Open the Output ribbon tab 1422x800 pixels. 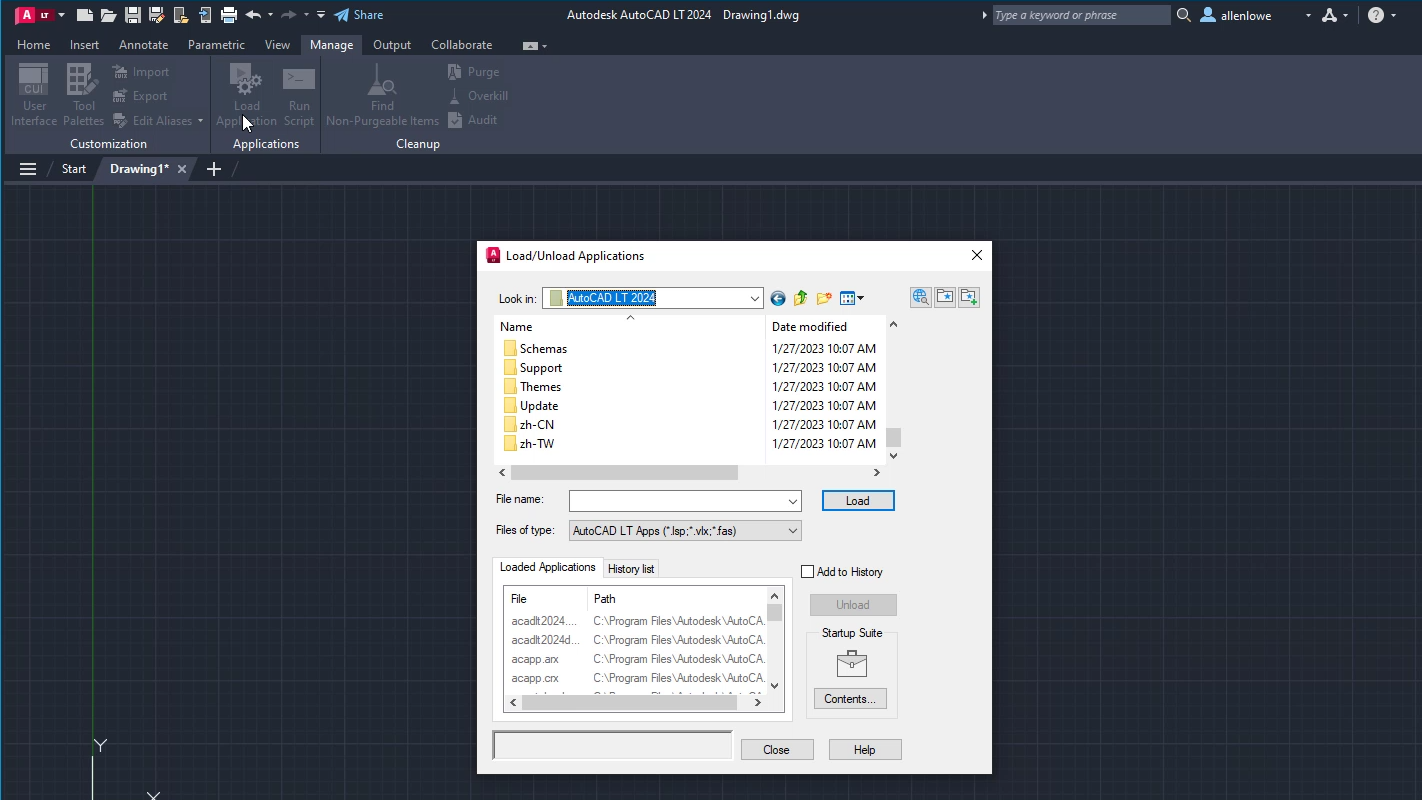click(x=391, y=45)
